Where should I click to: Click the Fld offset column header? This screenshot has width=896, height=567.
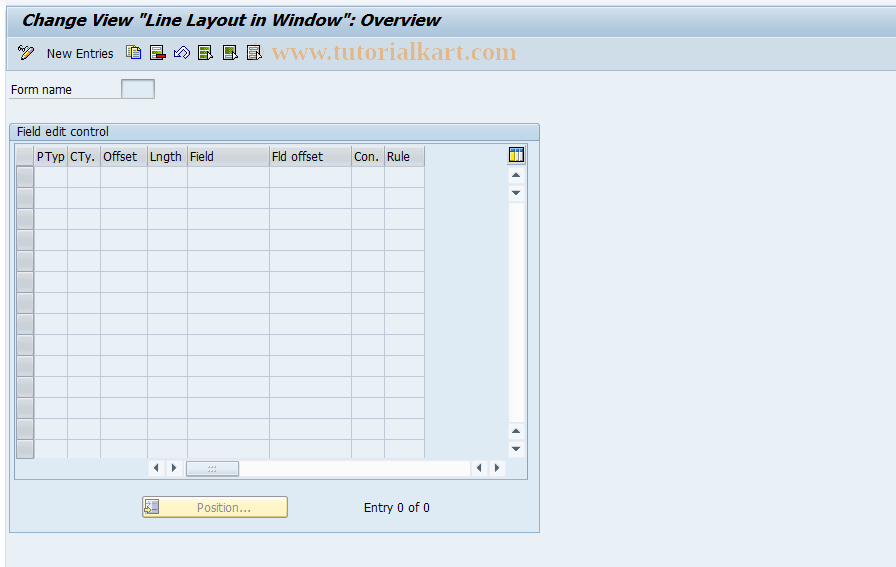310,157
